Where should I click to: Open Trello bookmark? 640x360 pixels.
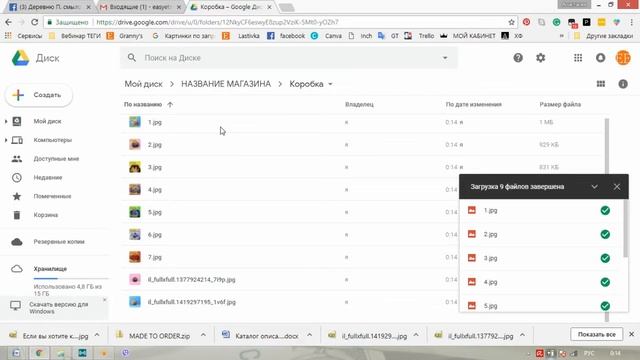pos(419,36)
